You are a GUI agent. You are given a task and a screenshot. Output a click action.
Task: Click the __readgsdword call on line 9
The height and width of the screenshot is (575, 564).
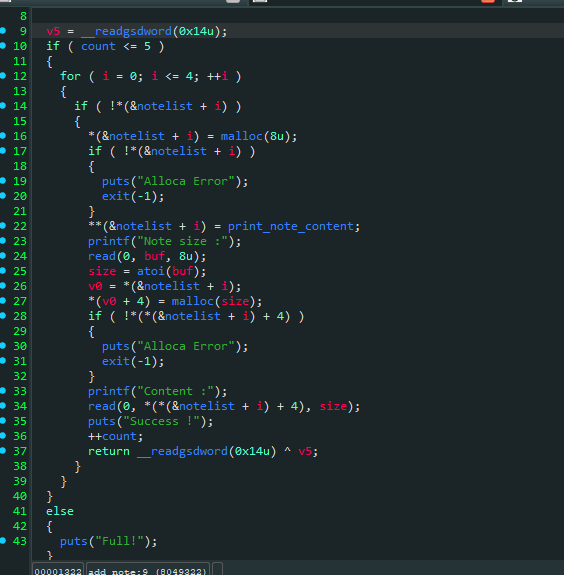pos(126,32)
